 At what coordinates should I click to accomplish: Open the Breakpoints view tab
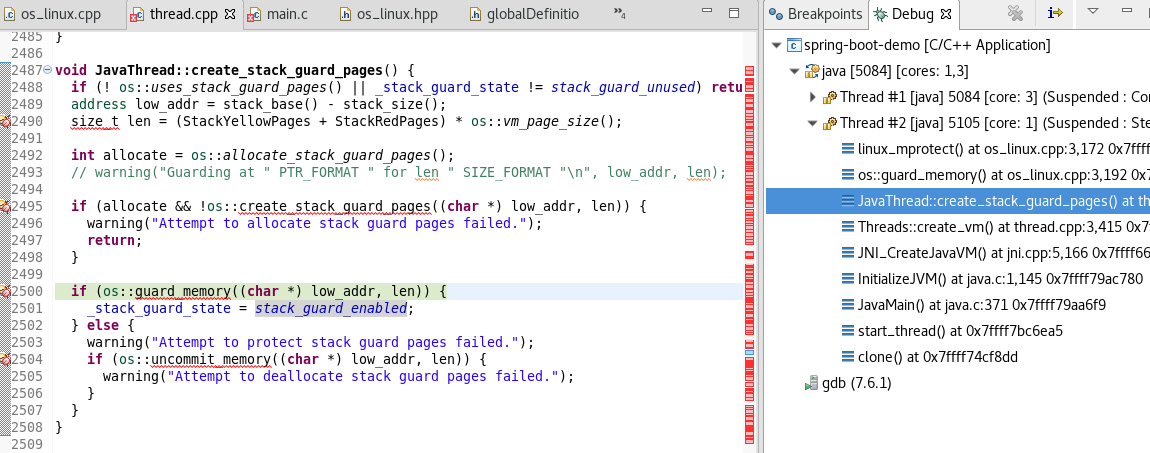point(816,14)
